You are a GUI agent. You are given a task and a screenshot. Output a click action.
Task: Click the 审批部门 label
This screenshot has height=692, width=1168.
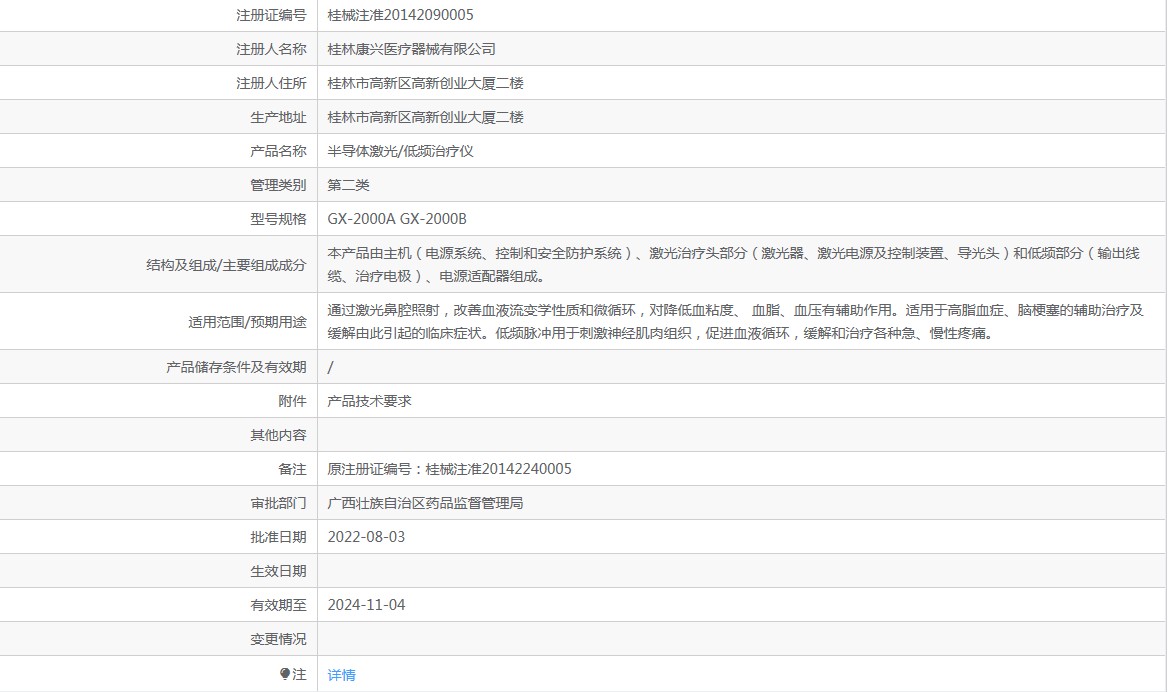coord(278,504)
